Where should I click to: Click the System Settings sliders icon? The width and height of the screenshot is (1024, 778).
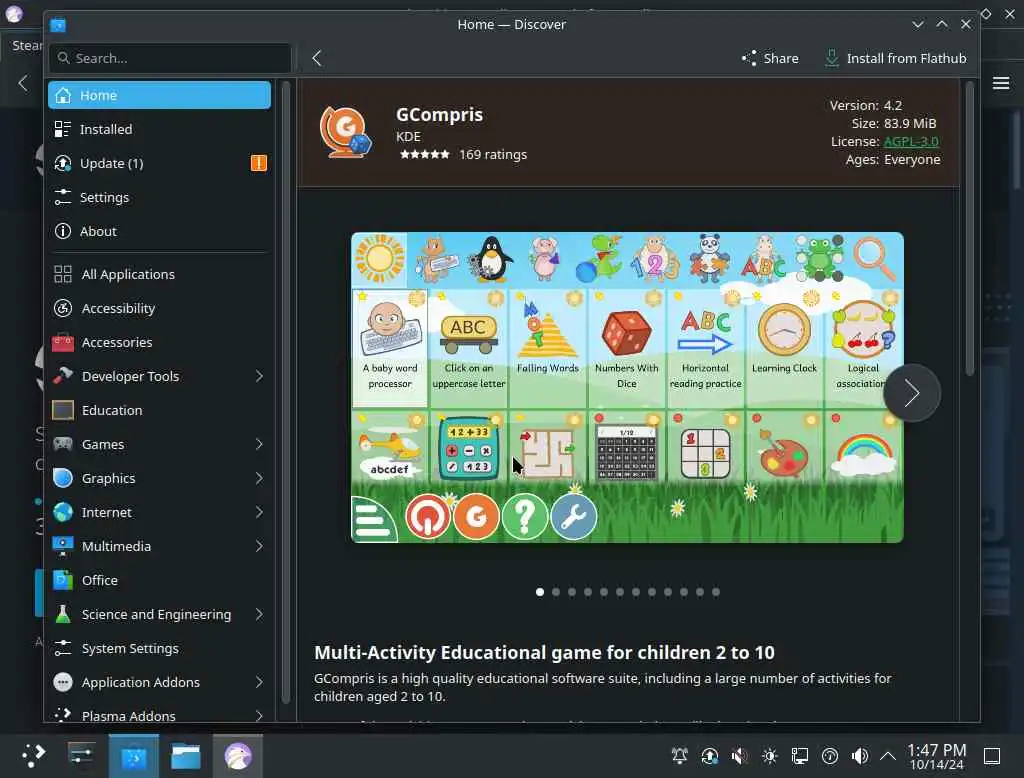coord(63,648)
